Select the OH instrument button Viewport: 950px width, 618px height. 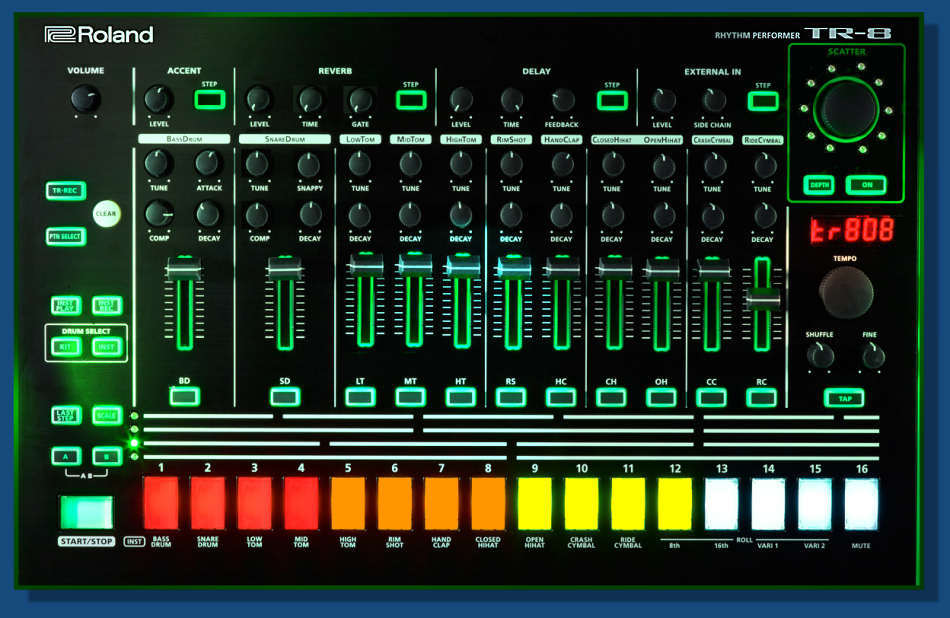click(x=661, y=397)
